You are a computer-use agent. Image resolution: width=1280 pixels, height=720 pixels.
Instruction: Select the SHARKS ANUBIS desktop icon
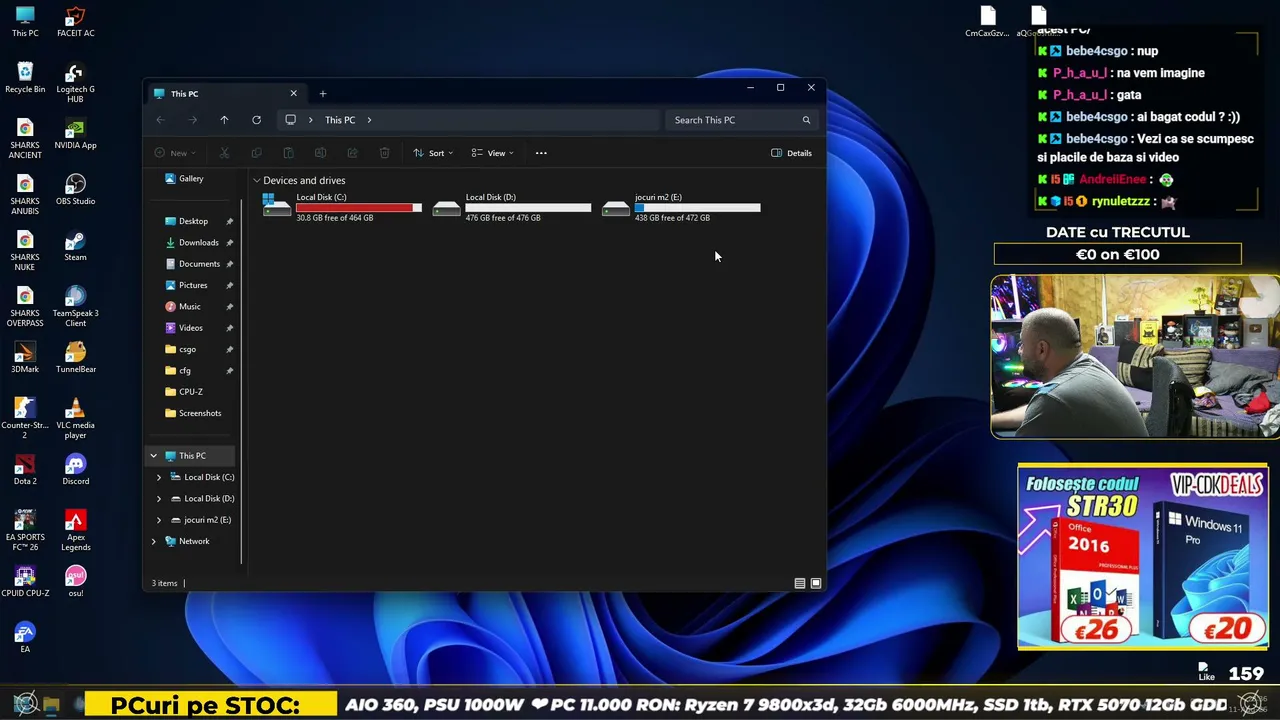pos(25,195)
